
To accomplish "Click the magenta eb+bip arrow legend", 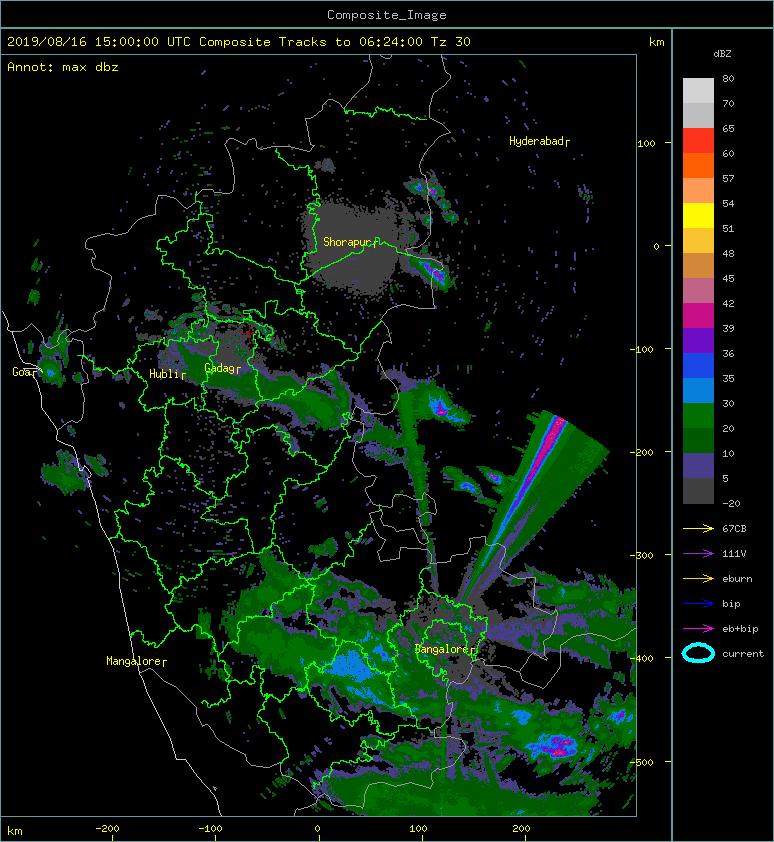I will pos(698,629).
